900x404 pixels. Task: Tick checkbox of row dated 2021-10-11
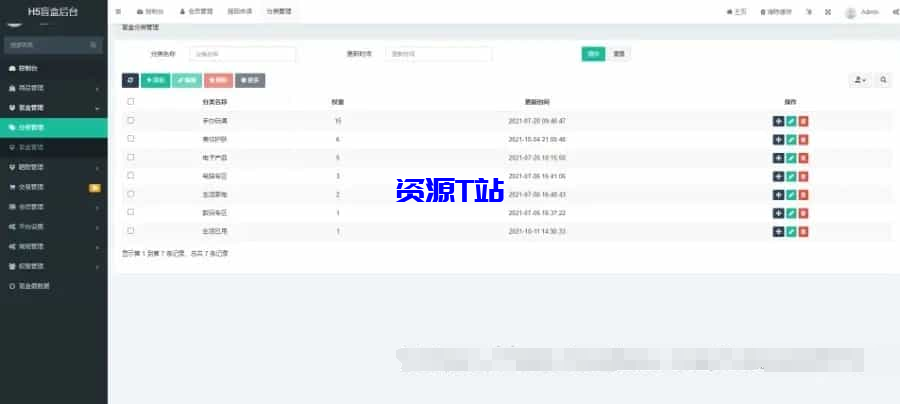point(131,230)
